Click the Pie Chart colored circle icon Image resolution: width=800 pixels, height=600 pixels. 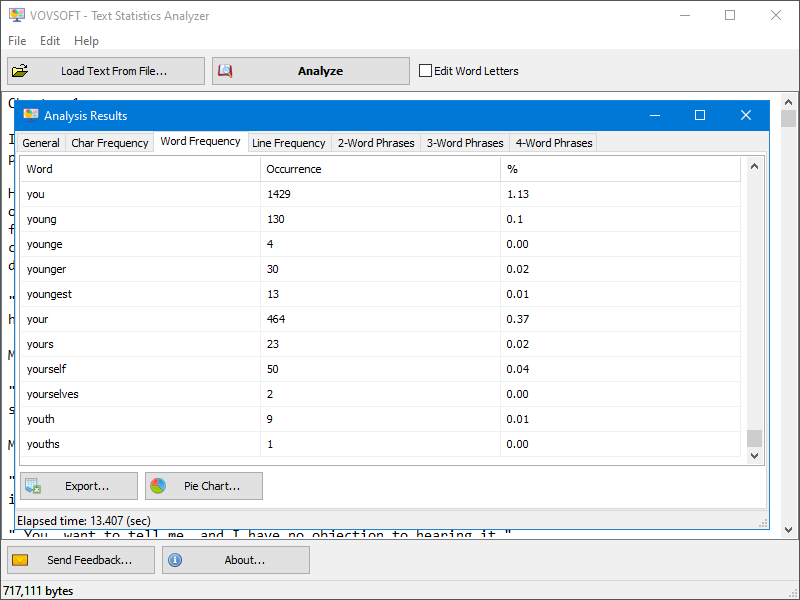[158, 486]
